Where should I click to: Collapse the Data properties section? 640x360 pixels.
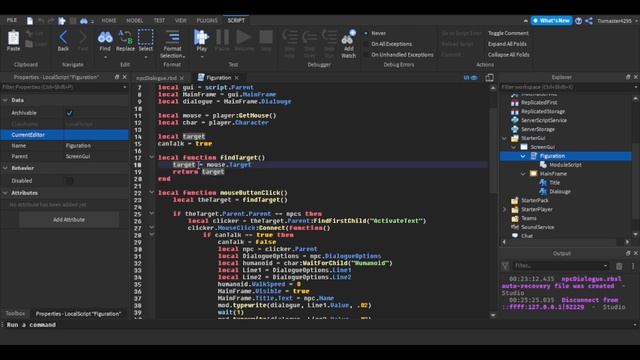[x=5, y=100]
